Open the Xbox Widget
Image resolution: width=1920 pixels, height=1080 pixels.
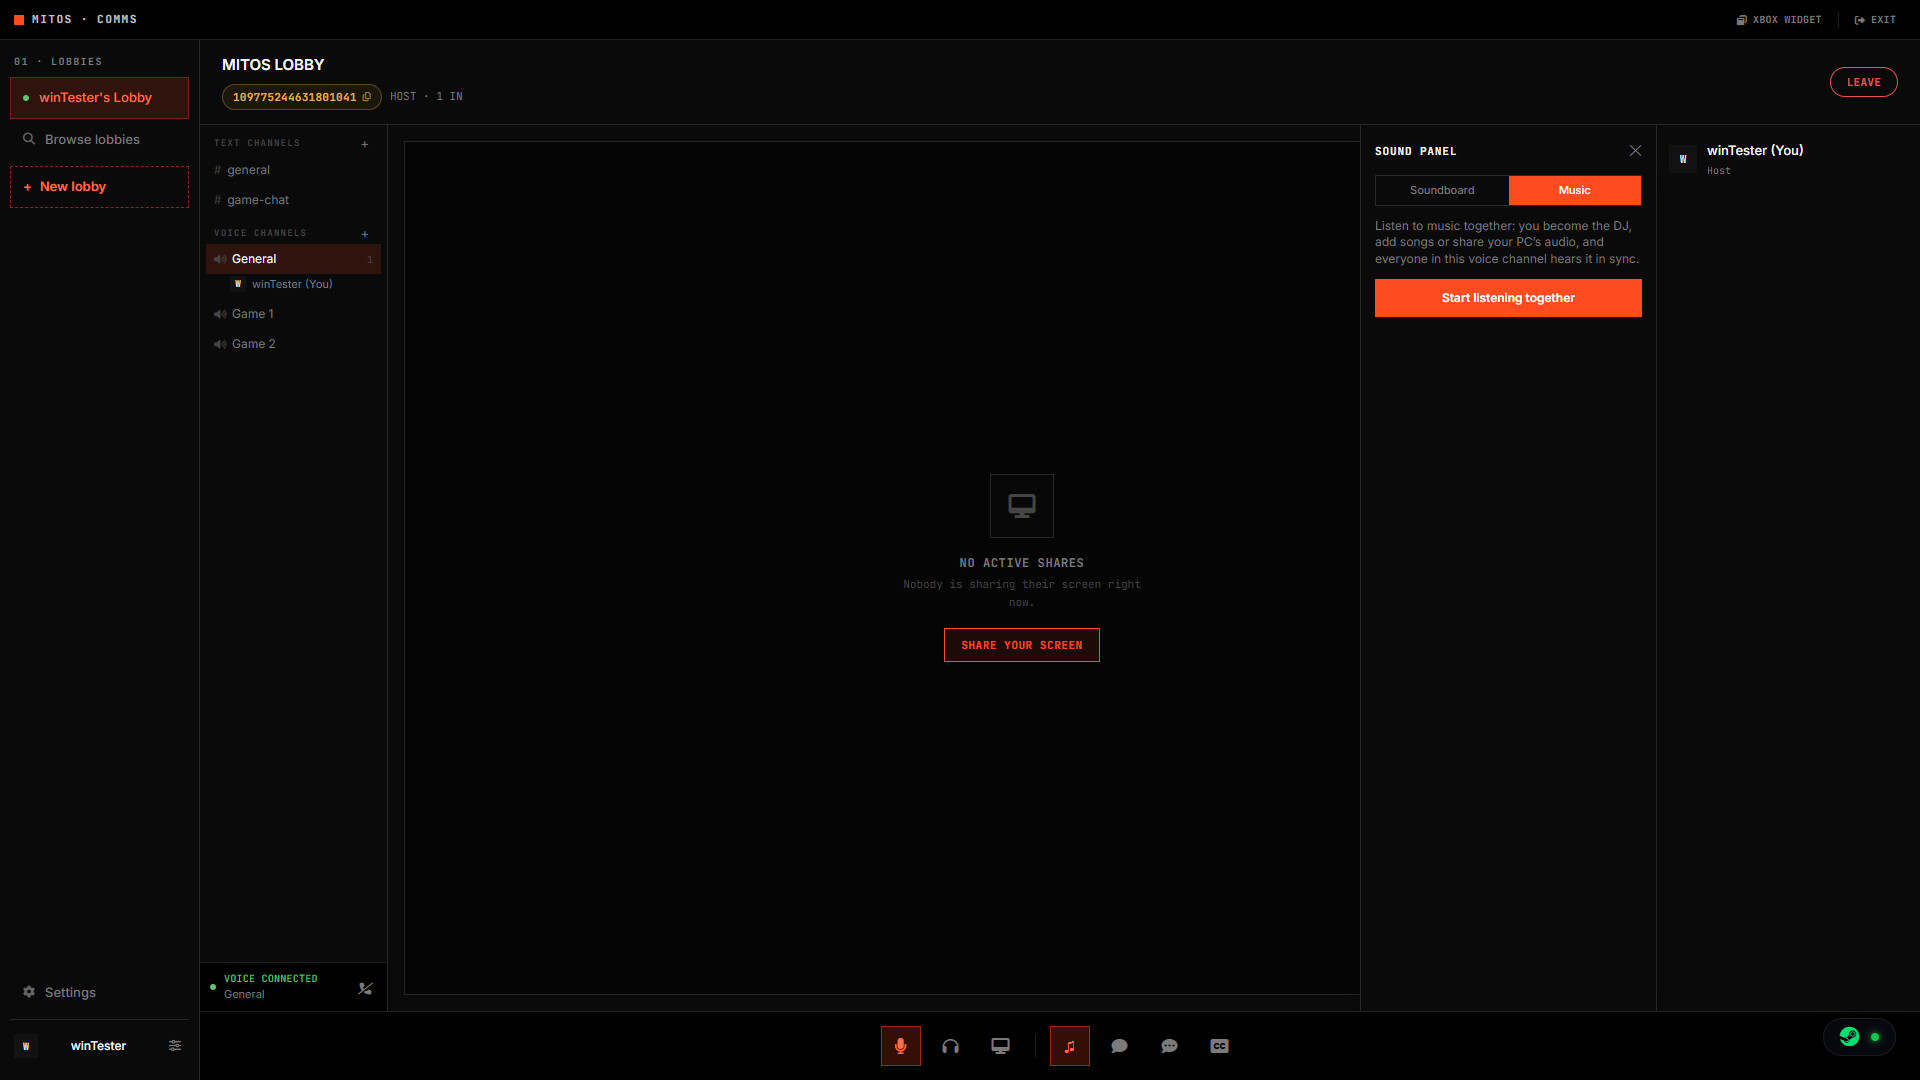1779,20
